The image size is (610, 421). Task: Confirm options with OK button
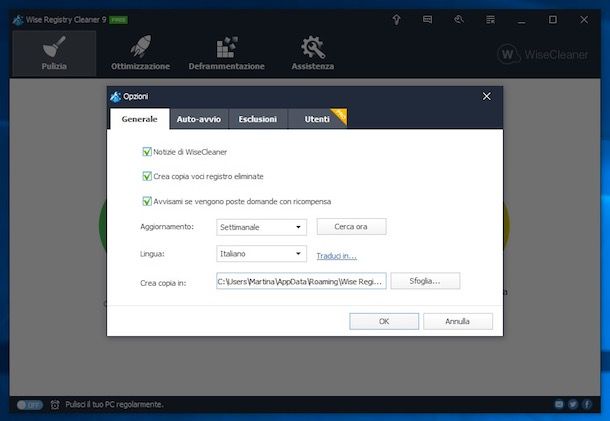tap(384, 321)
